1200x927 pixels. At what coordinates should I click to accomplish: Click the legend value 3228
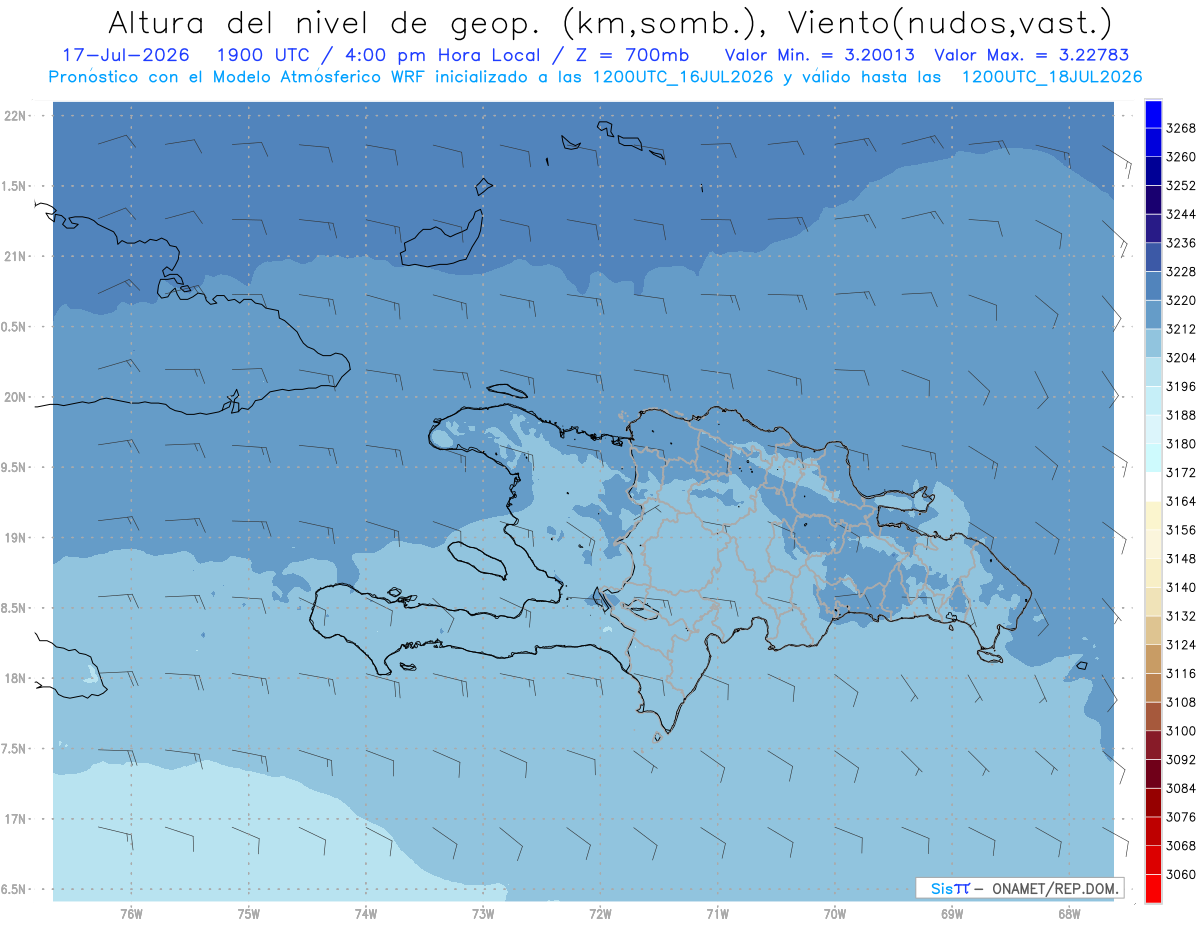[1181, 272]
